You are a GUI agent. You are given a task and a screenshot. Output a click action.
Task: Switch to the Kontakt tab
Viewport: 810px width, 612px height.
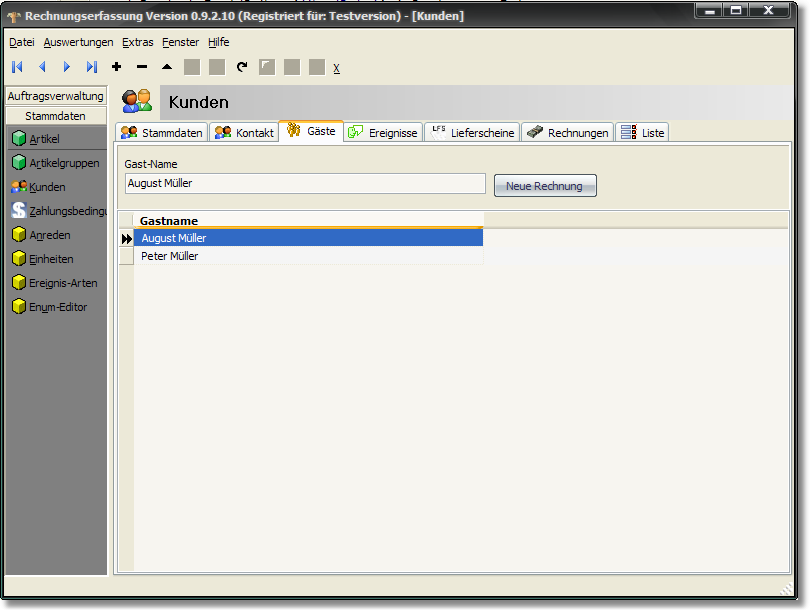[x=244, y=133]
